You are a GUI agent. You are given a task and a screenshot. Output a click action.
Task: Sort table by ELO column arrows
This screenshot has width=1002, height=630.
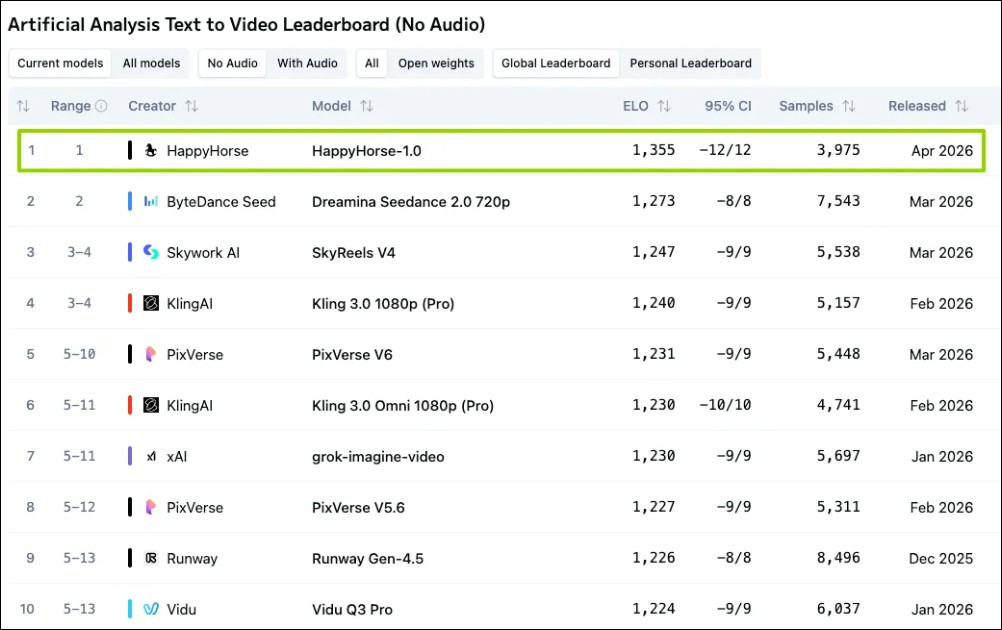pos(664,106)
